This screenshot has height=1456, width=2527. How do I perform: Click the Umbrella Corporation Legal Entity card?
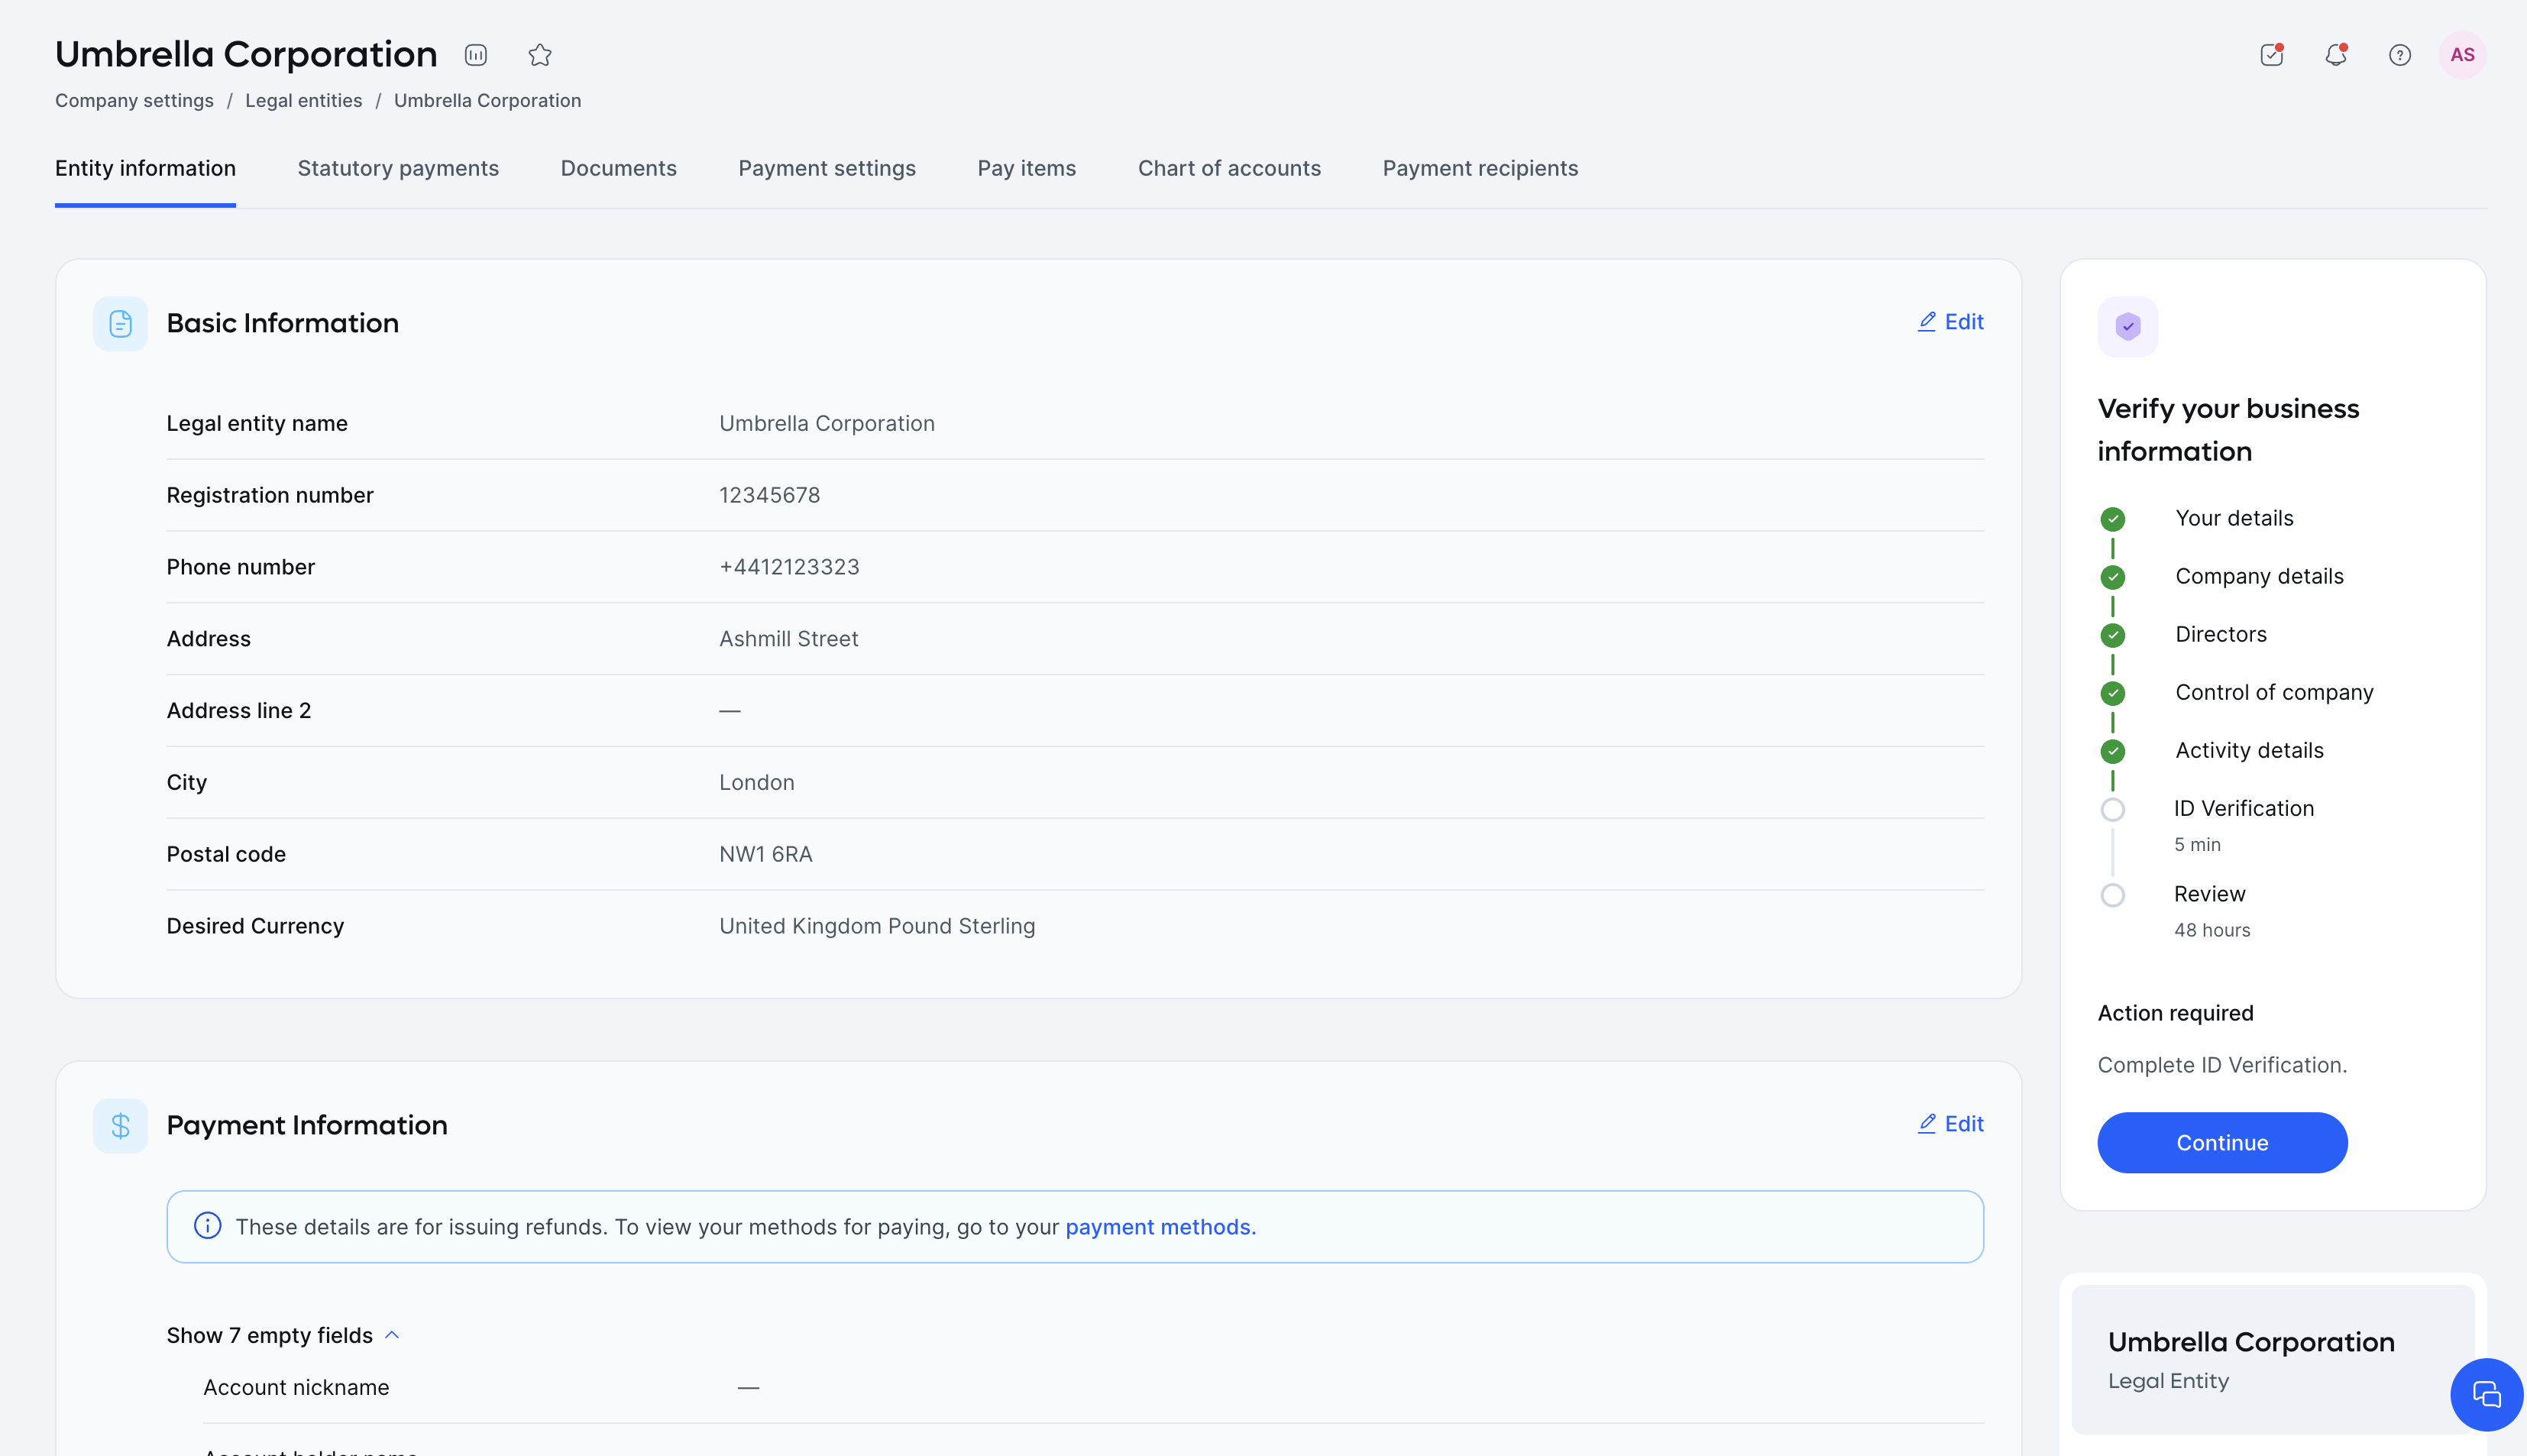point(2272,1360)
